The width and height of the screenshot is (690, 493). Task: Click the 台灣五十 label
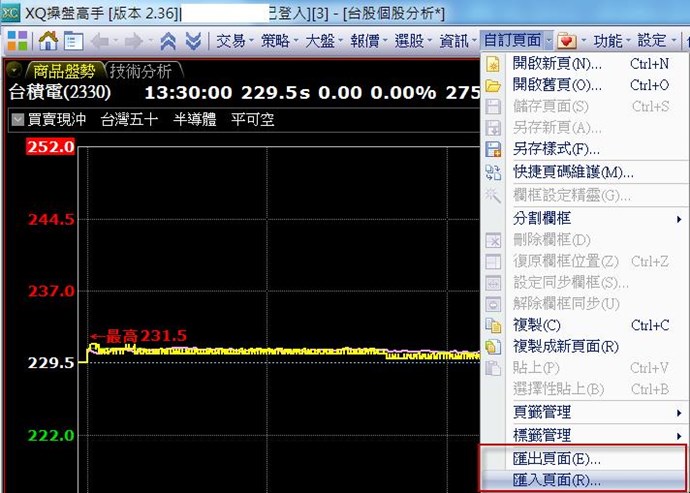[x=129, y=120]
